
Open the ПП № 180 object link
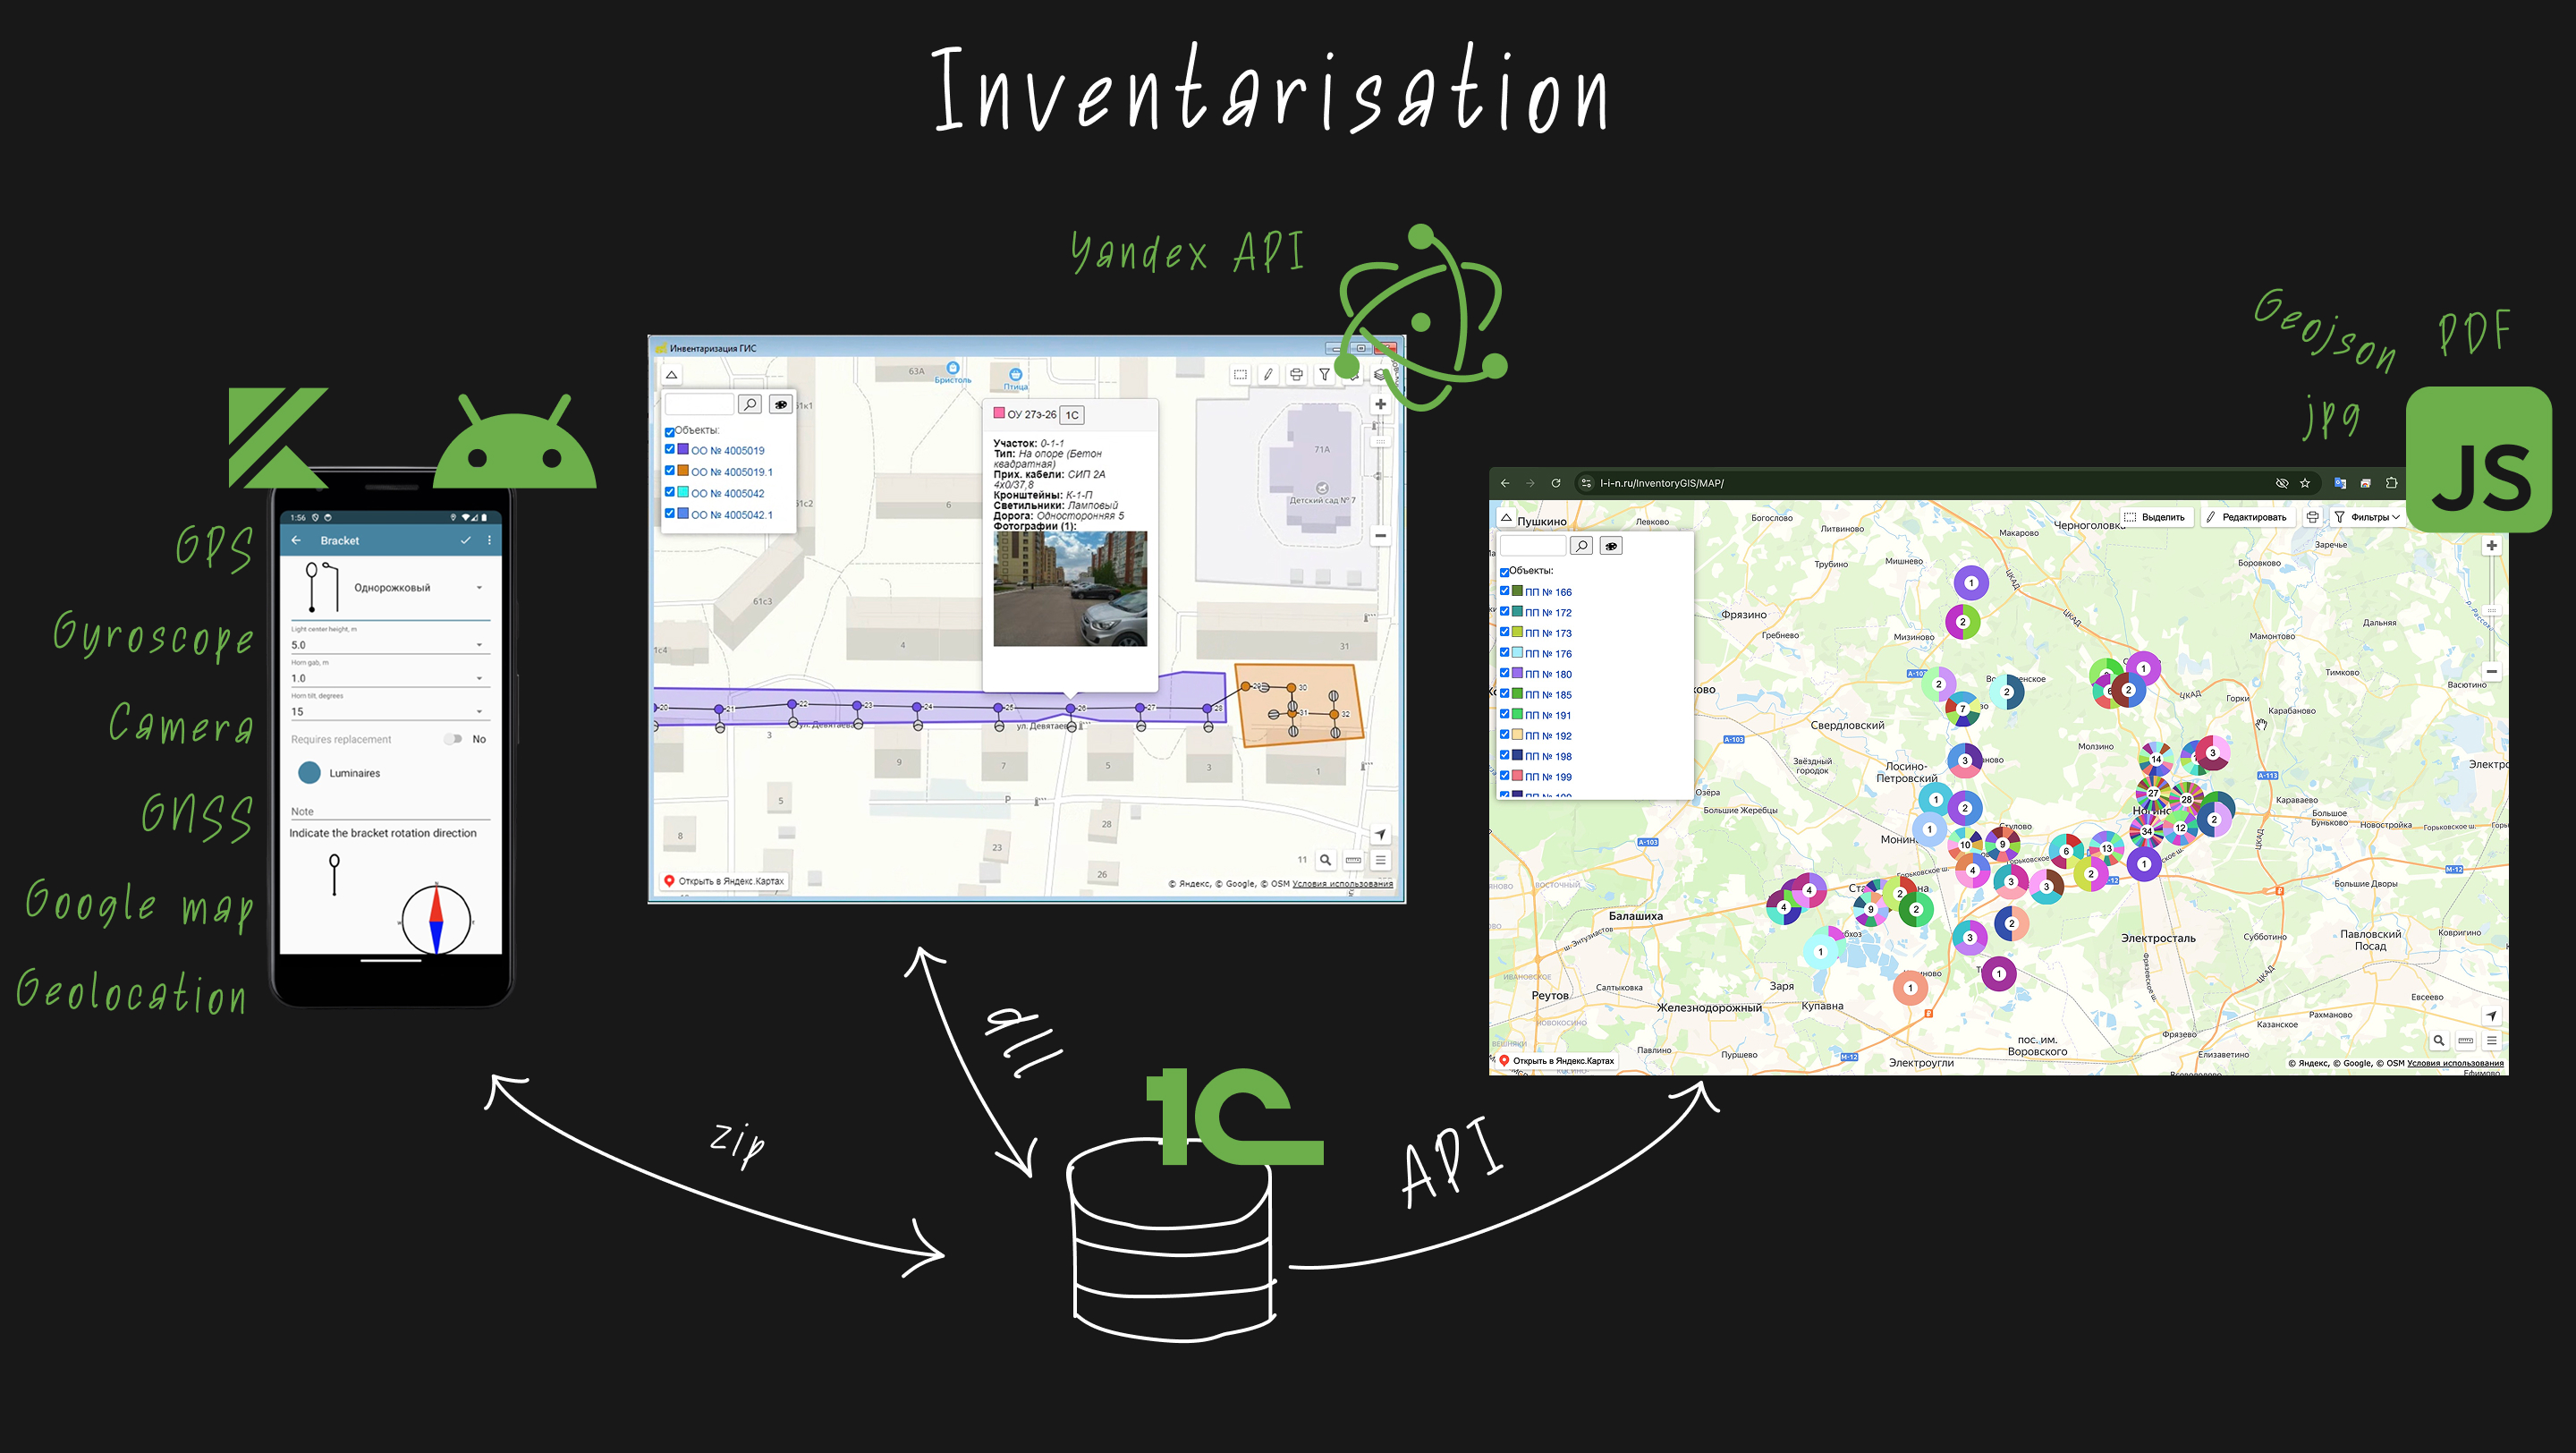click(1548, 675)
